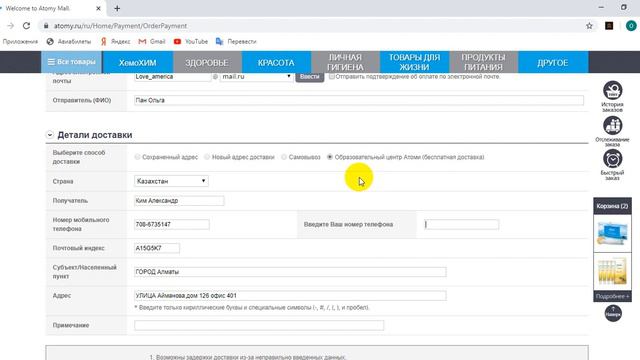Image resolution: width=640 pixels, height=360 pixels.
Task: Click the dark extension icon in toolbar
Action: pyautogui.click(x=609, y=26)
